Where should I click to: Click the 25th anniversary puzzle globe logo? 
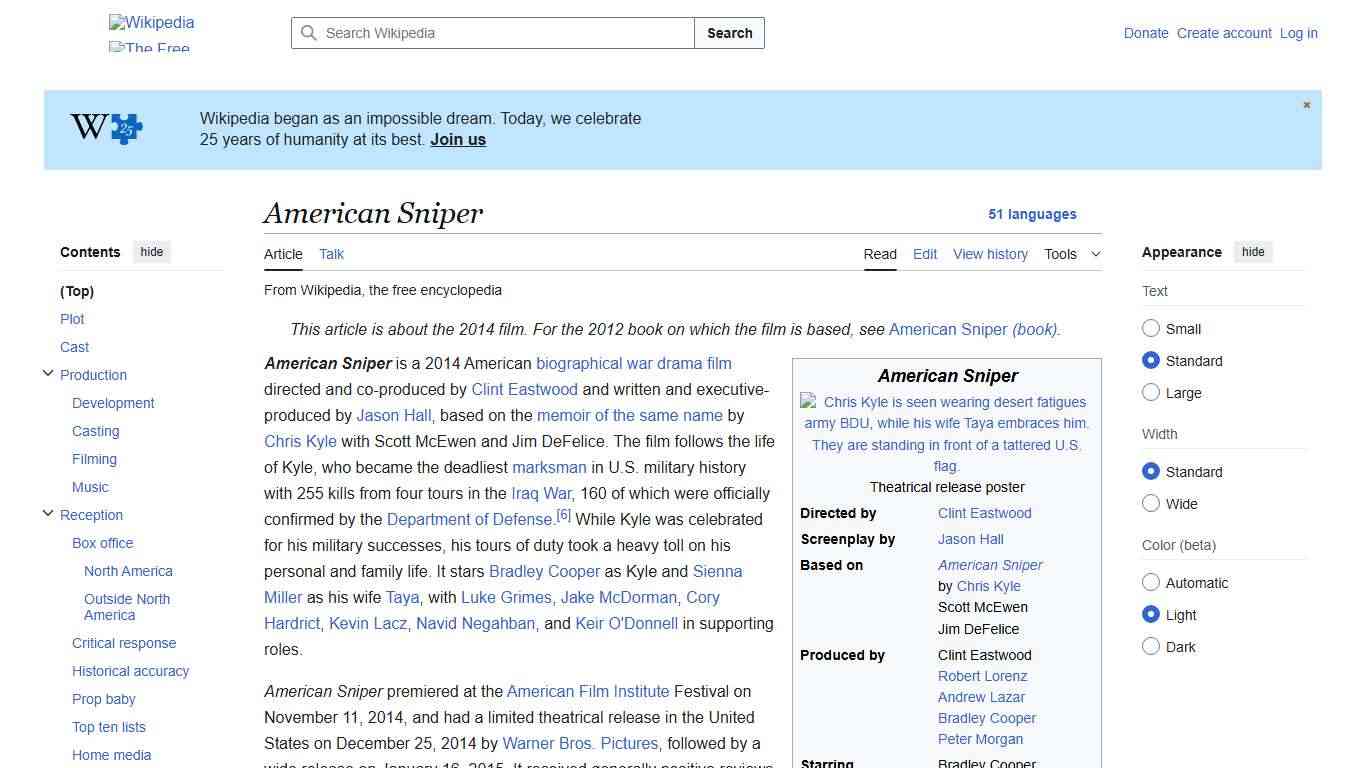105,128
